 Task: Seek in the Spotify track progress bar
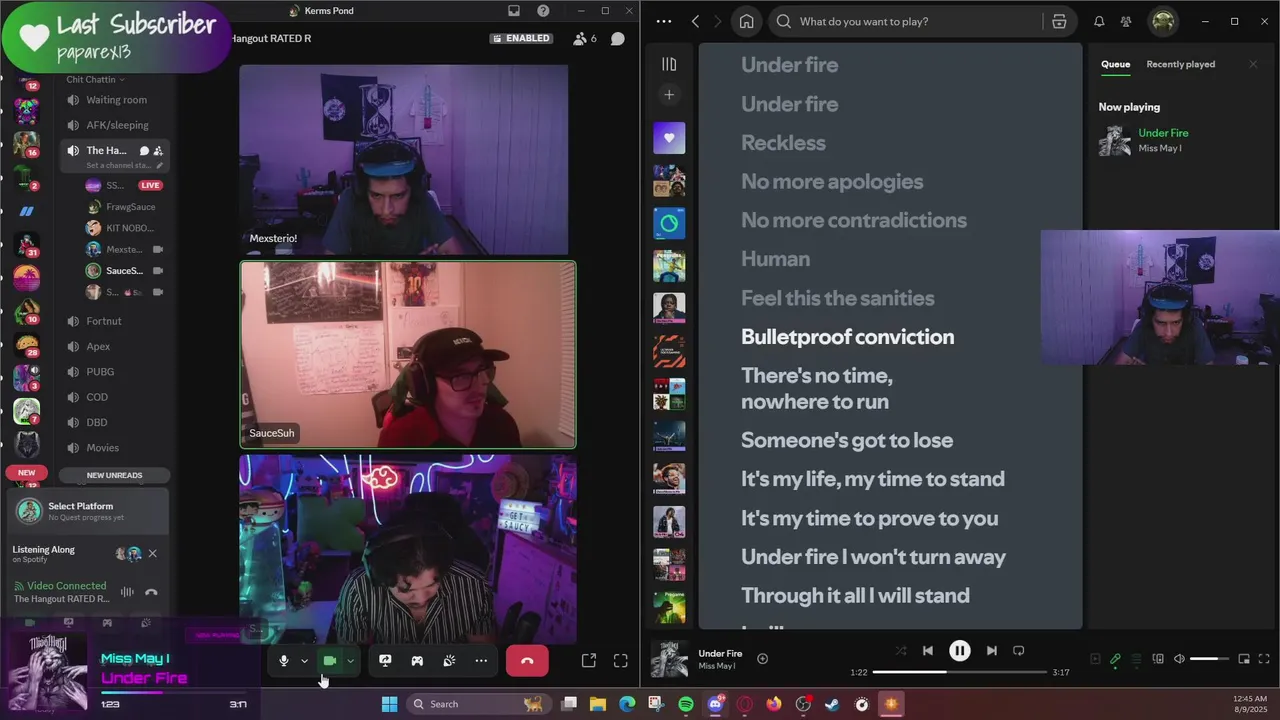pos(959,672)
